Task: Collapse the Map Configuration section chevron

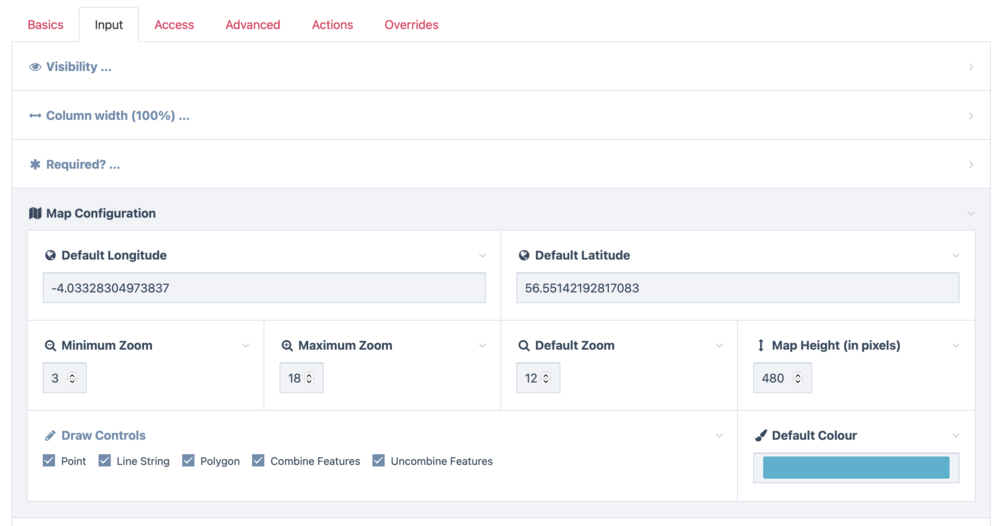Action: 970,213
